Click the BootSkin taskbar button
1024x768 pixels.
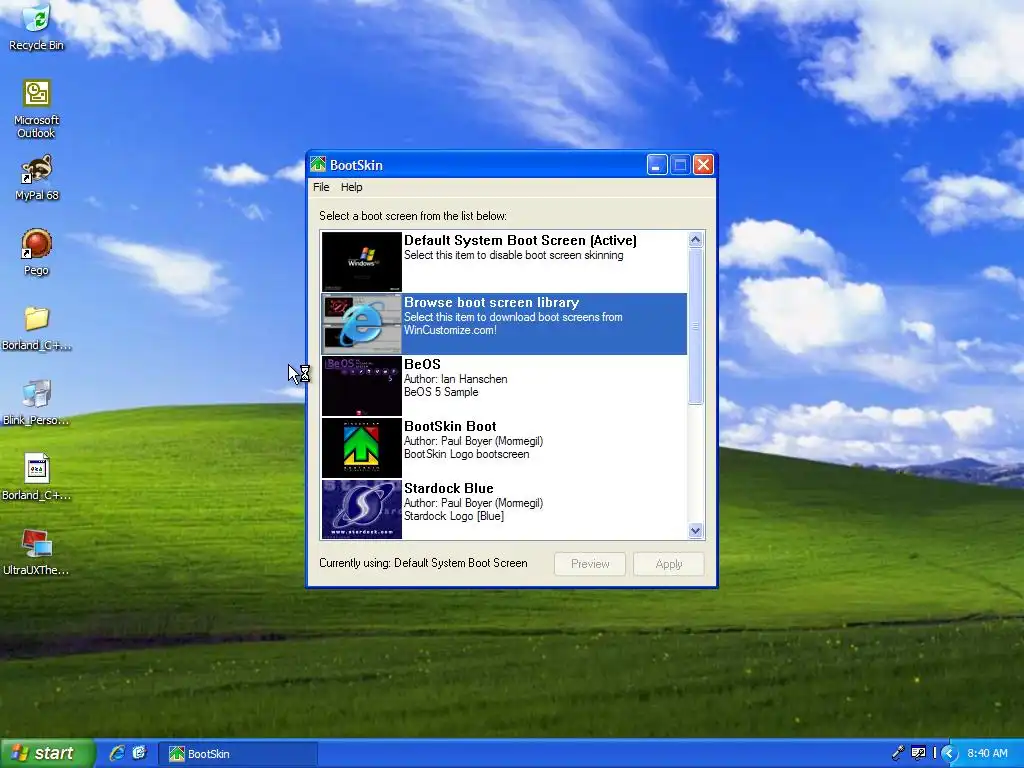pyautogui.click(x=238, y=754)
